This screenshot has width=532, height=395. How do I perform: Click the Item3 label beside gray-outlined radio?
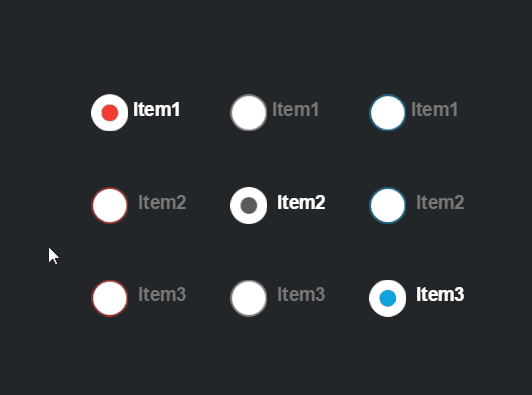point(301,294)
